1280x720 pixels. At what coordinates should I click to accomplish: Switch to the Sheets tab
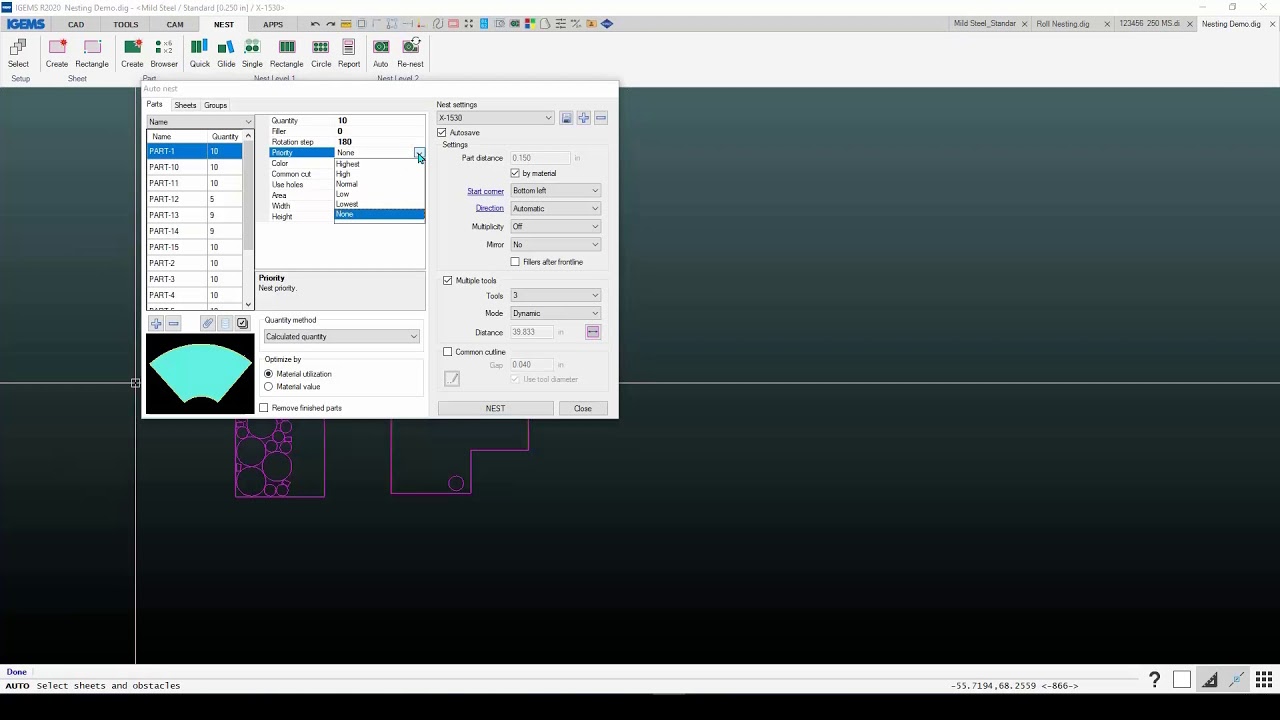click(185, 105)
